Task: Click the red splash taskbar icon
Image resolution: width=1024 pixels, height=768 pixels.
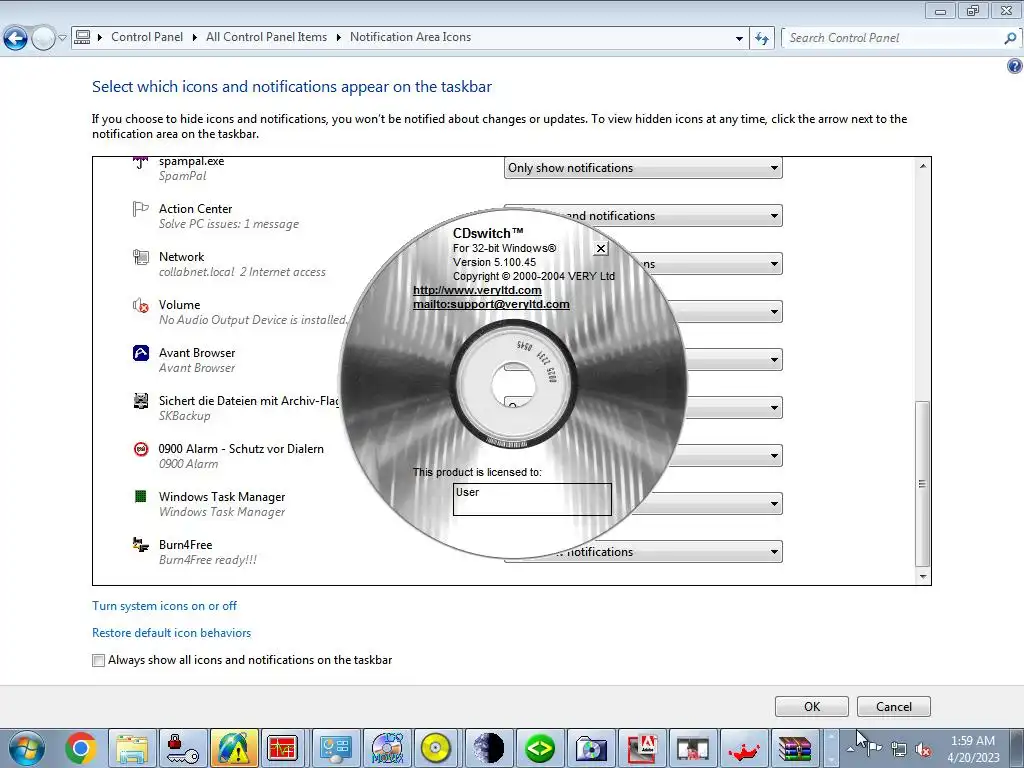Action: [743, 748]
